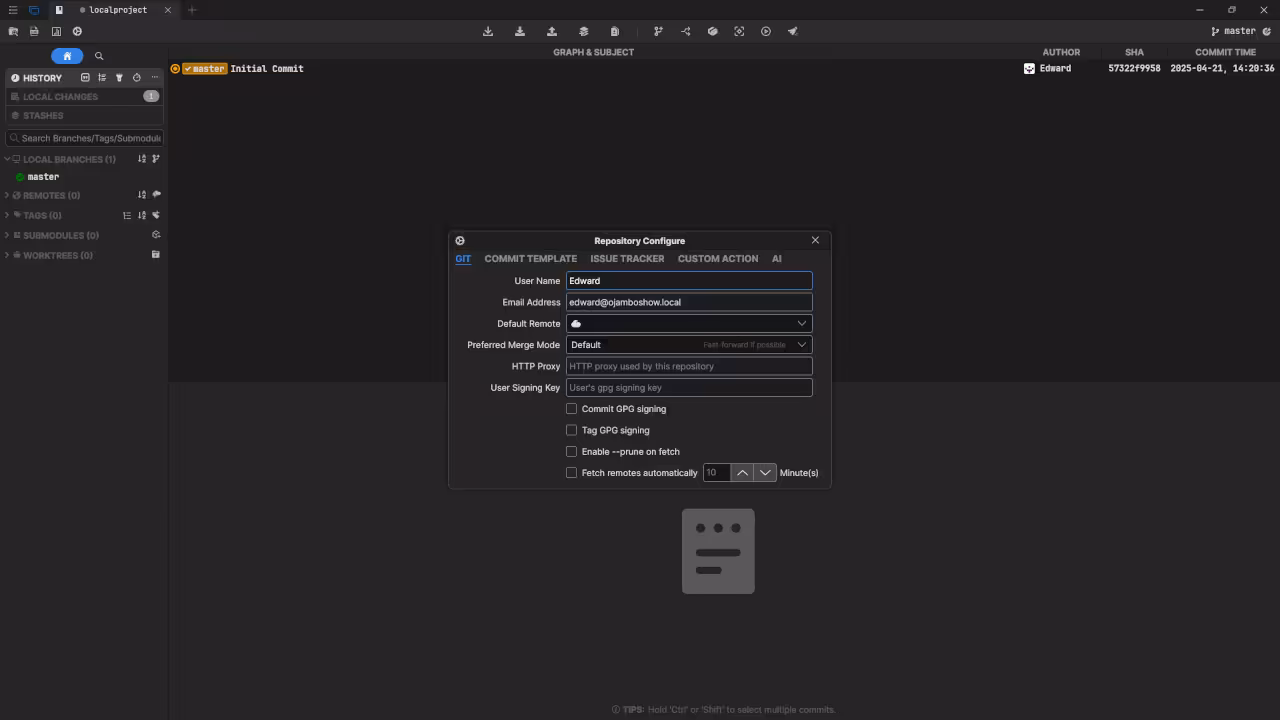Decrease the fetch interval minutes

(x=765, y=473)
